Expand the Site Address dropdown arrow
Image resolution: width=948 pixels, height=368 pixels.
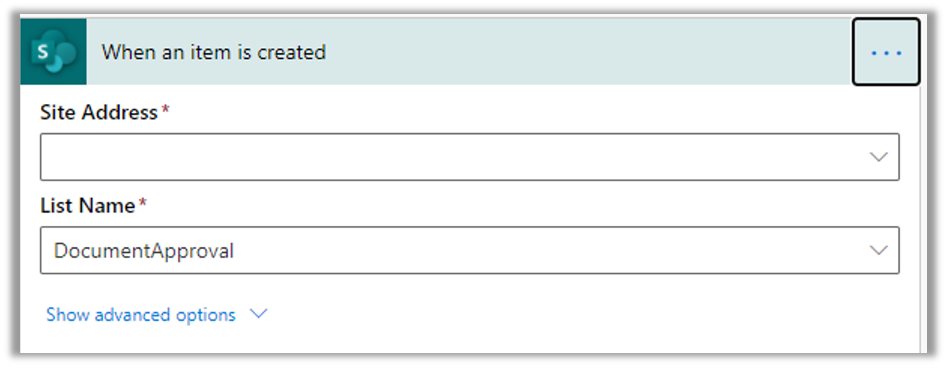point(878,157)
